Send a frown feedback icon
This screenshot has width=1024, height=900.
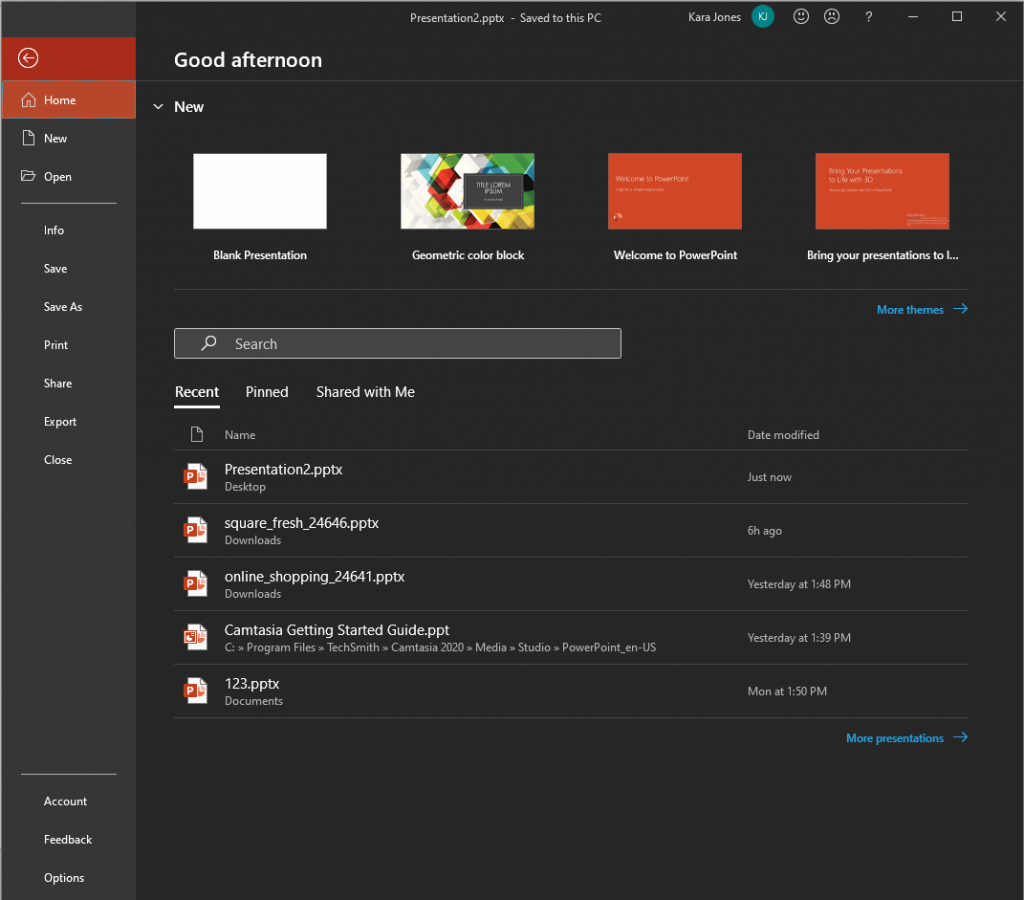coord(831,17)
